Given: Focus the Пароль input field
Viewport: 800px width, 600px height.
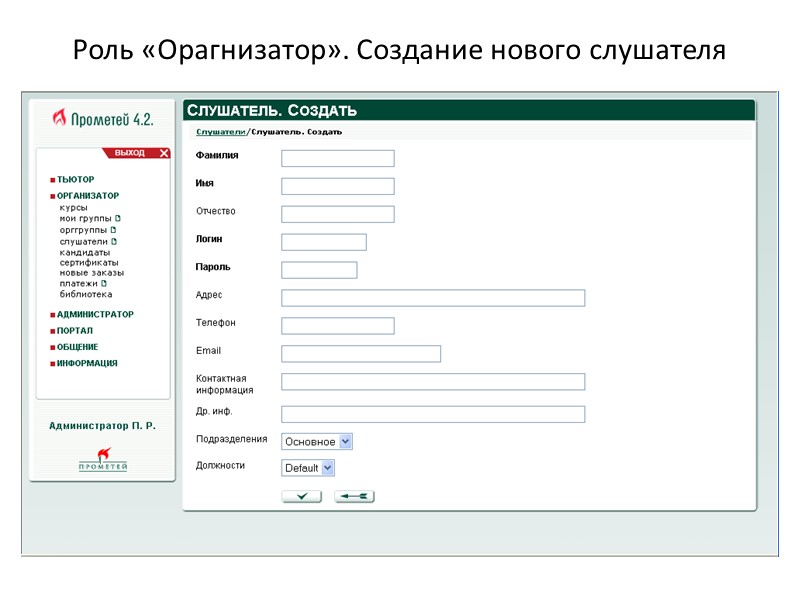Looking at the screenshot, I should point(319,270).
